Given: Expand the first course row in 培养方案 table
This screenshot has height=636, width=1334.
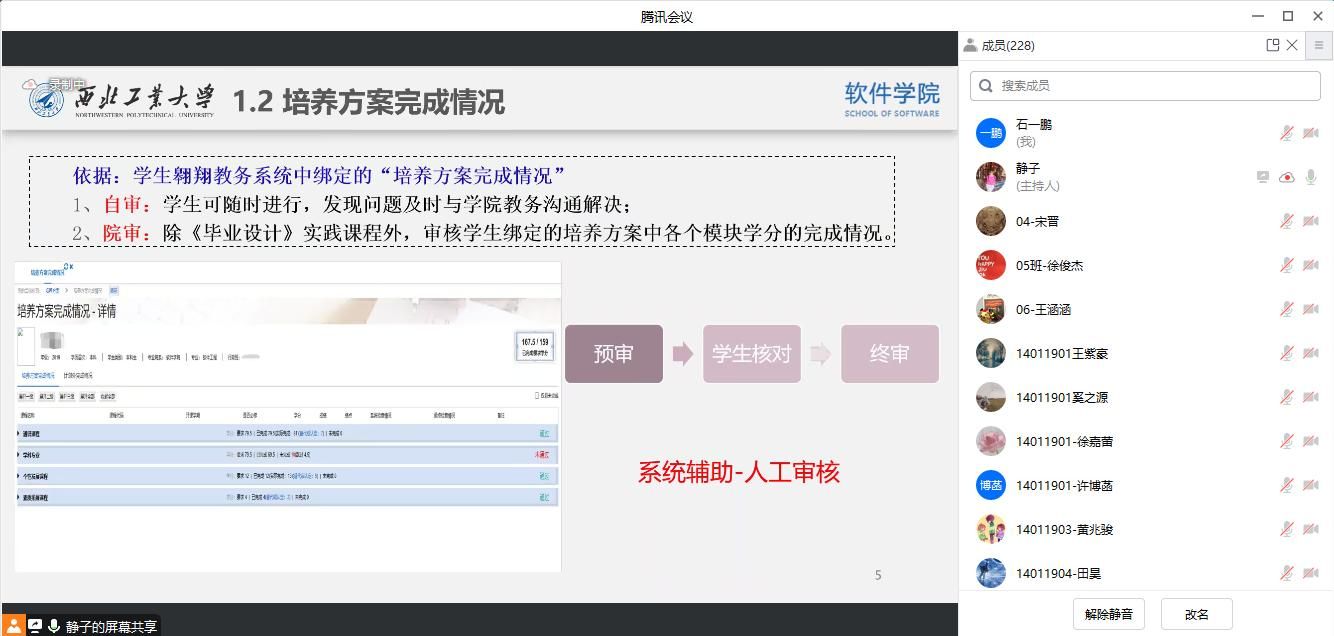Looking at the screenshot, I should [19, 434].
